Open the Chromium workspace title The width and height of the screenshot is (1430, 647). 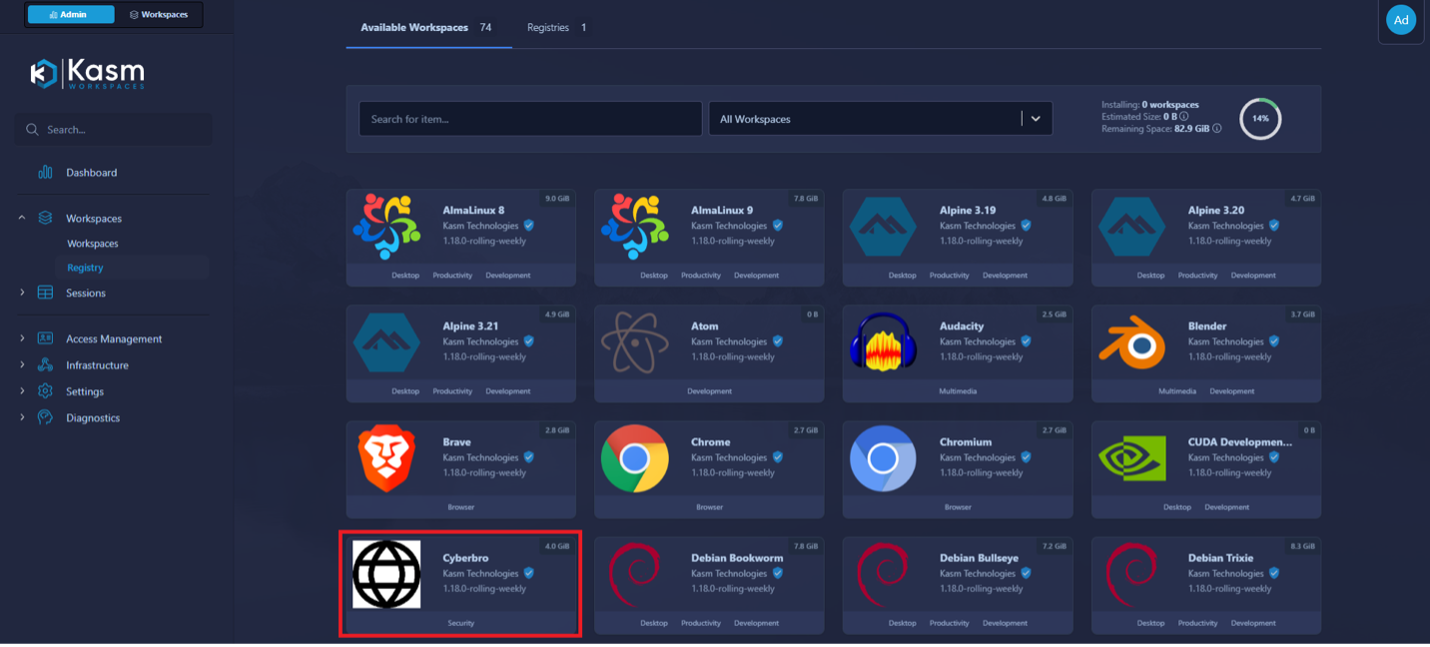tap(966, 442)
